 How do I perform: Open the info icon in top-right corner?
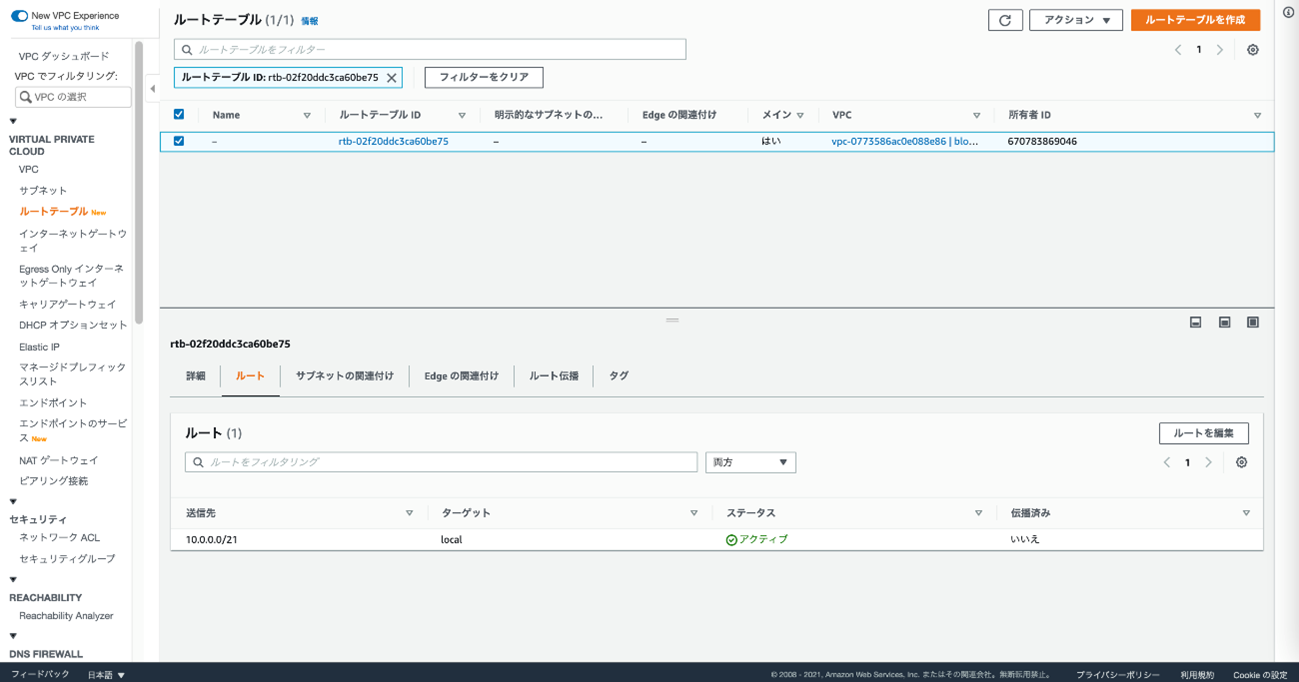[1288, 12]
